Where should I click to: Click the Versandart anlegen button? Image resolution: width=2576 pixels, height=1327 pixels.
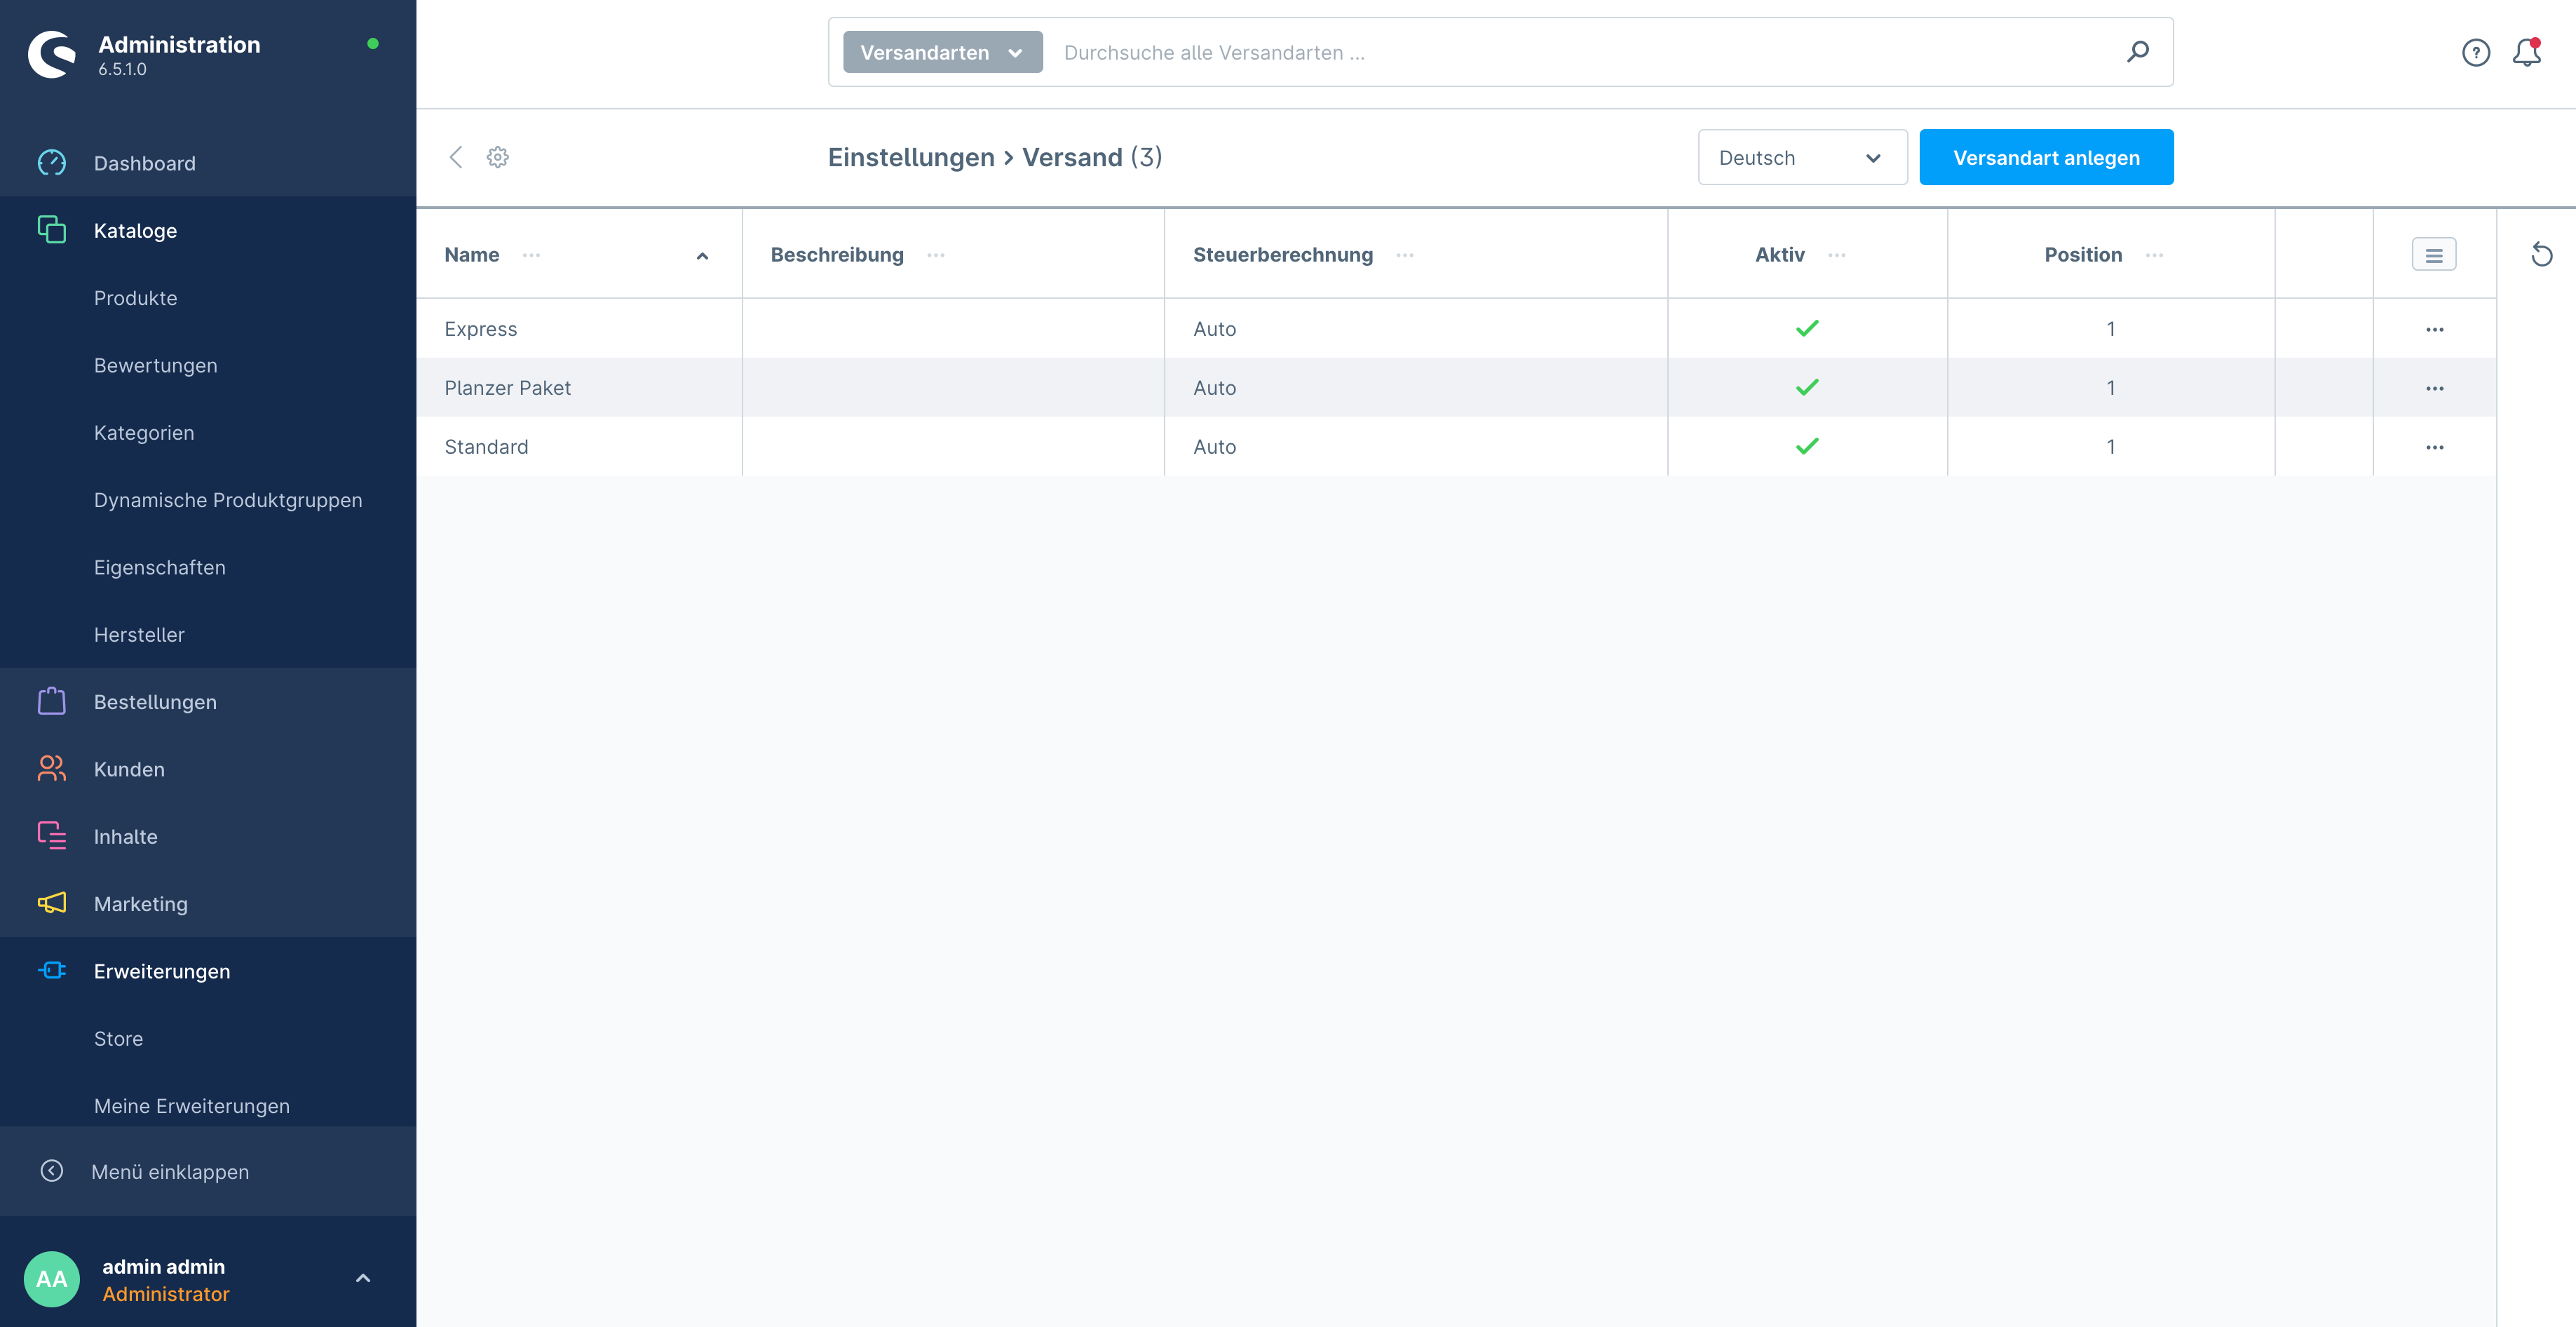[2046, 157]
